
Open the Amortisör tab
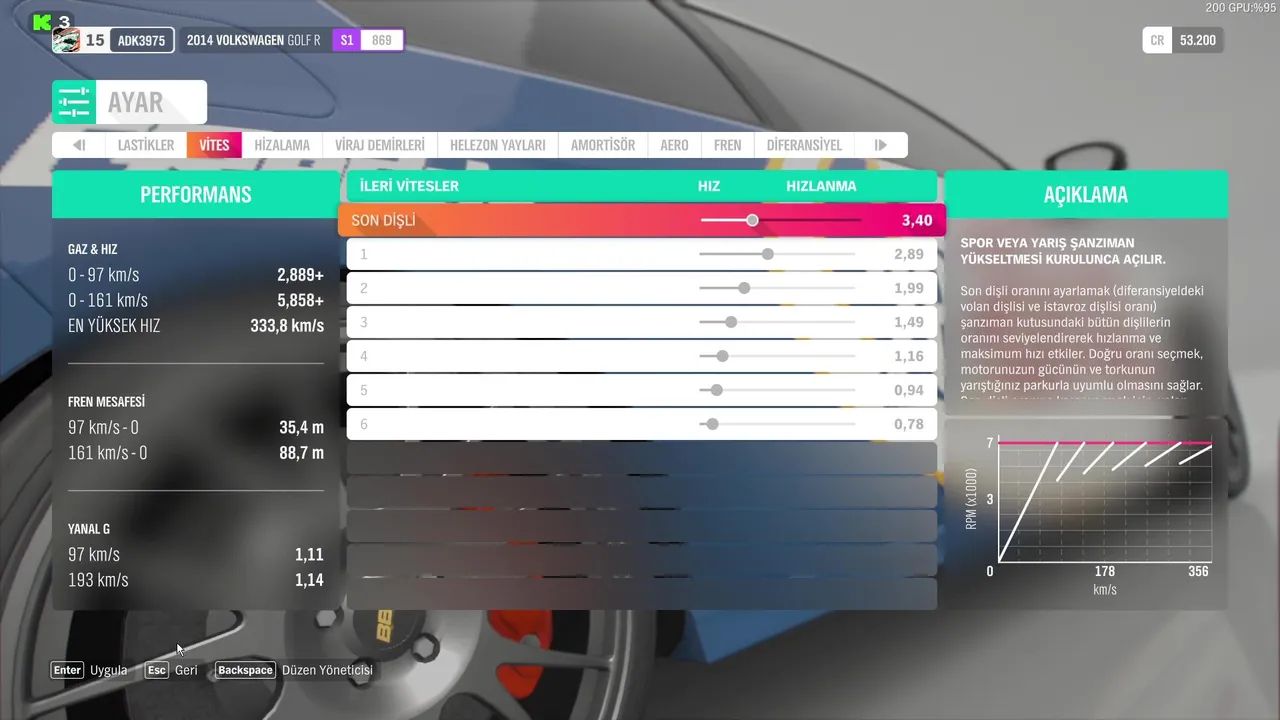pos(603,145)
